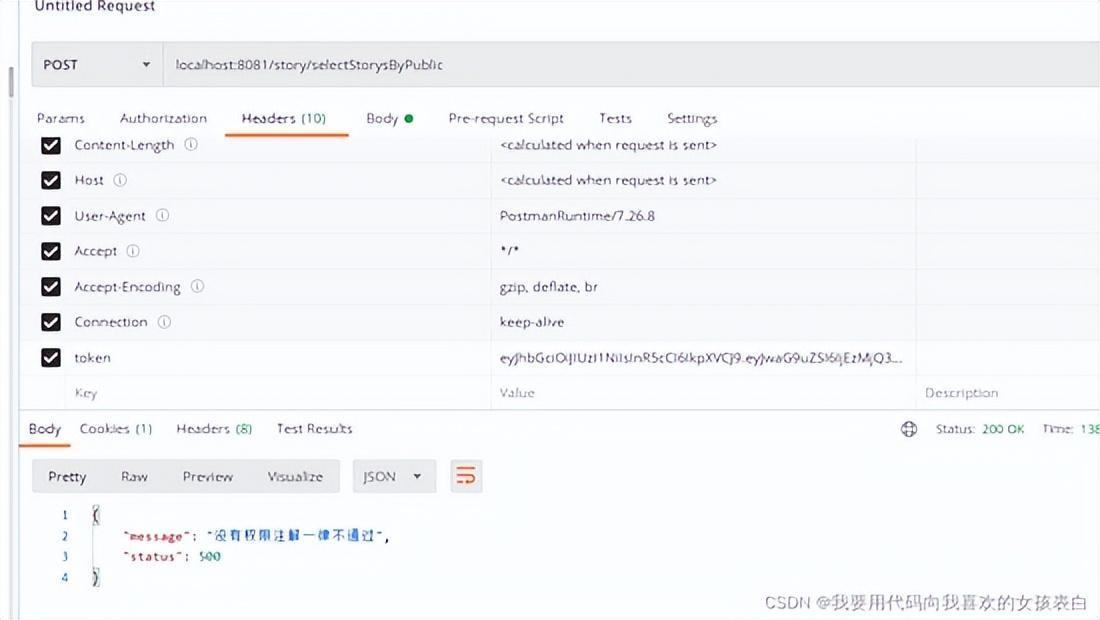Screen dimensions: 1100x620
Task: Click the User-Agent header key name
Action: (x=110, y=216)
